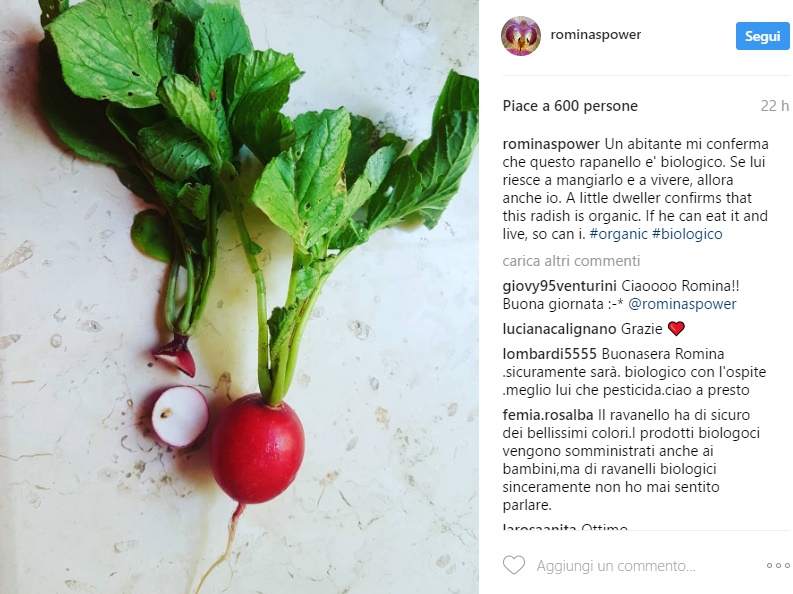Click the red heart emoji in comment
Image resolution: width=793 pixels, height=594 pixels.
tap(676, 329)
